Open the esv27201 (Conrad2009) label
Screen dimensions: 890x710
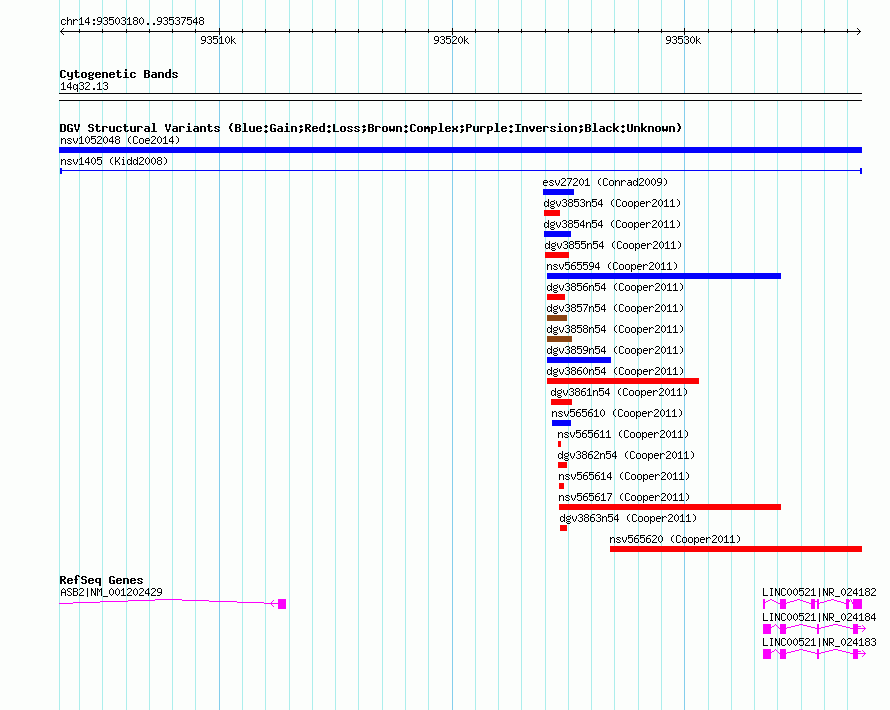pos(605,182)
